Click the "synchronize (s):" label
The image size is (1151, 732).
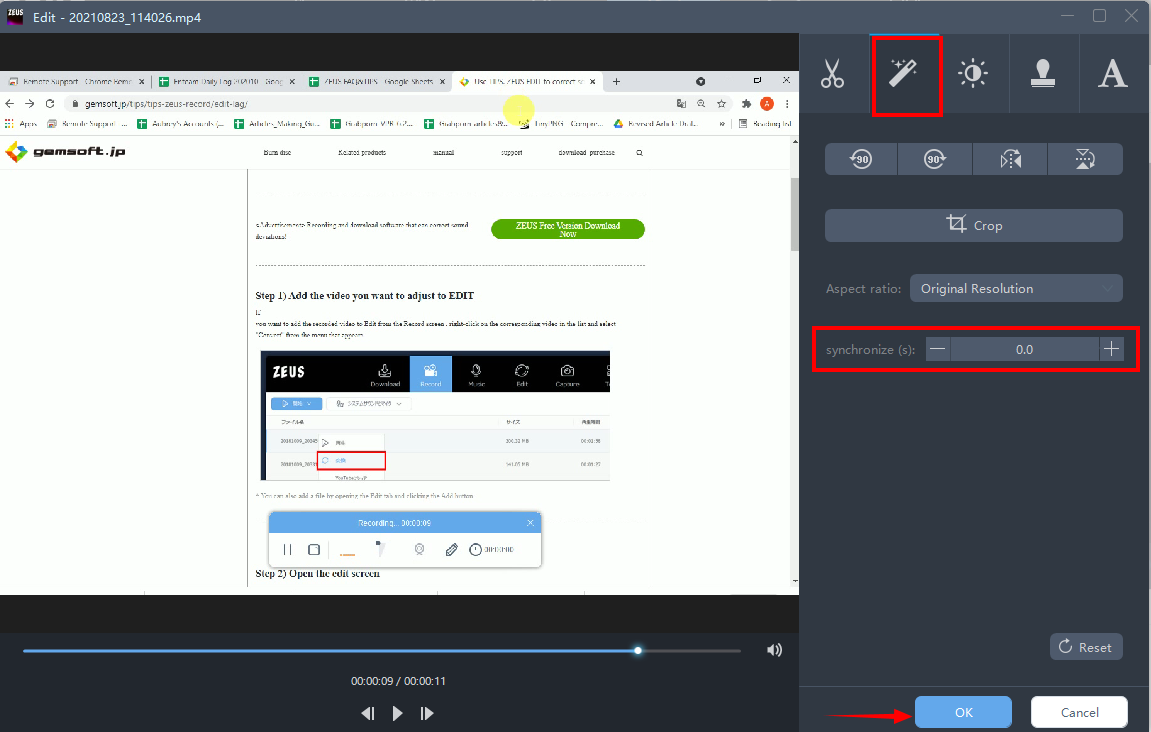(871, 349)
